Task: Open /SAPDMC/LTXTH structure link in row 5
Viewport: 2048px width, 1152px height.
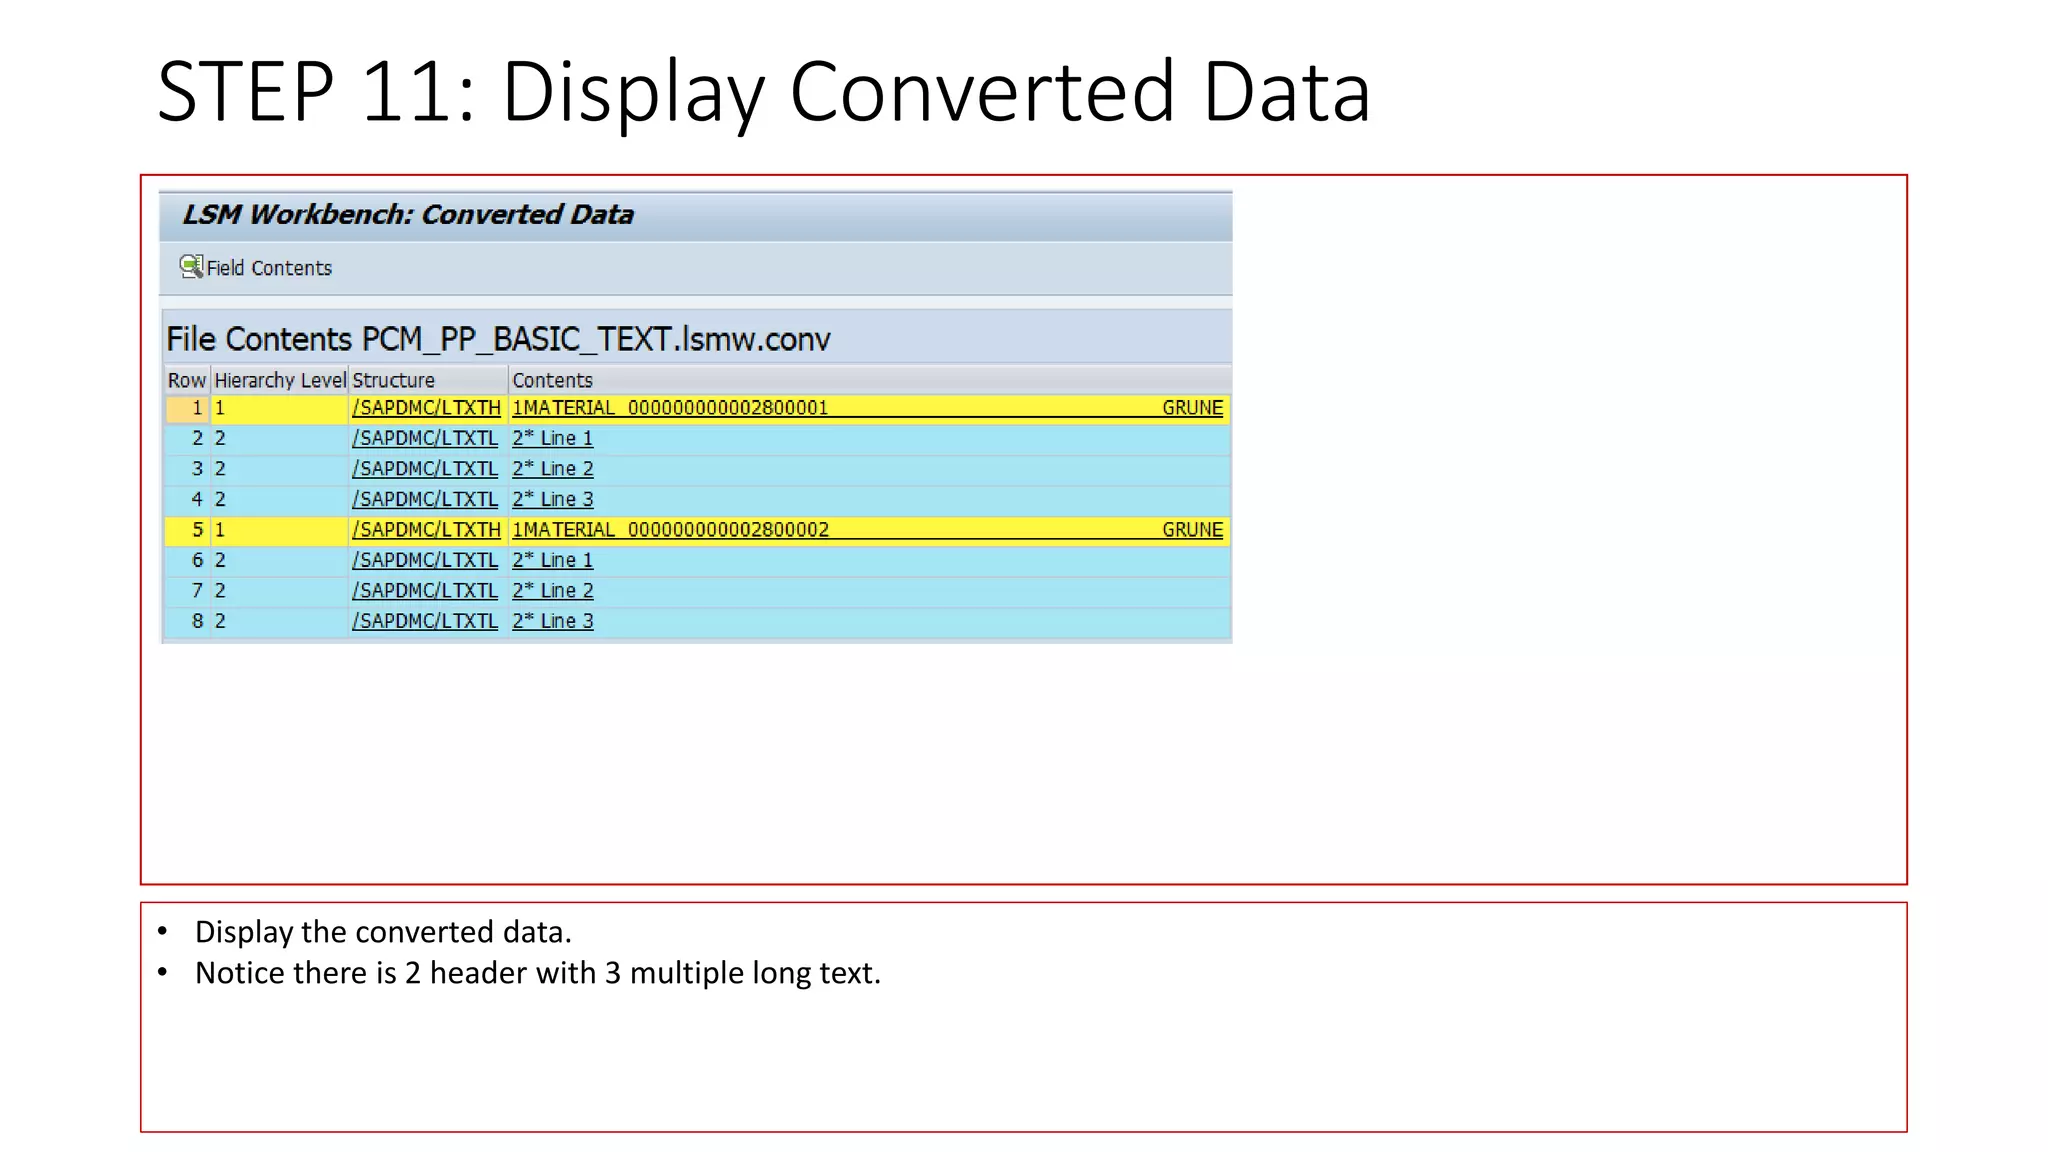Action: click(x=426, y=530)
